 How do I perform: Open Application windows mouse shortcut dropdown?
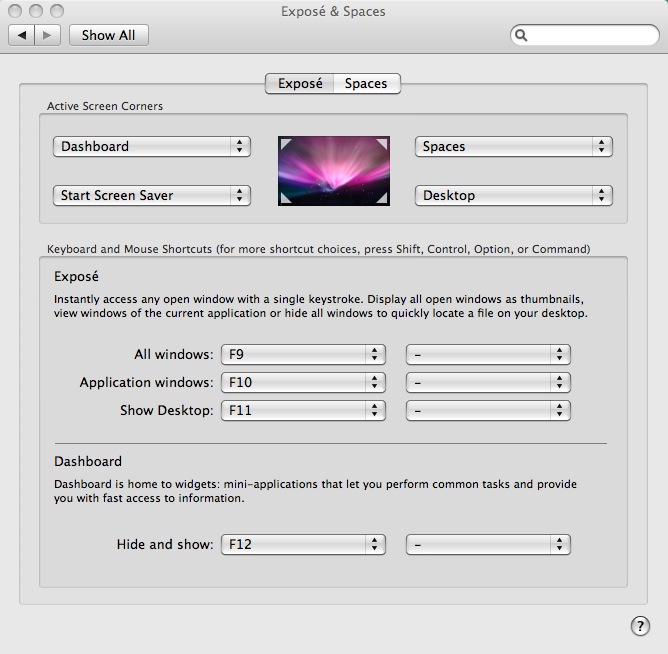(x=488, y=383)
